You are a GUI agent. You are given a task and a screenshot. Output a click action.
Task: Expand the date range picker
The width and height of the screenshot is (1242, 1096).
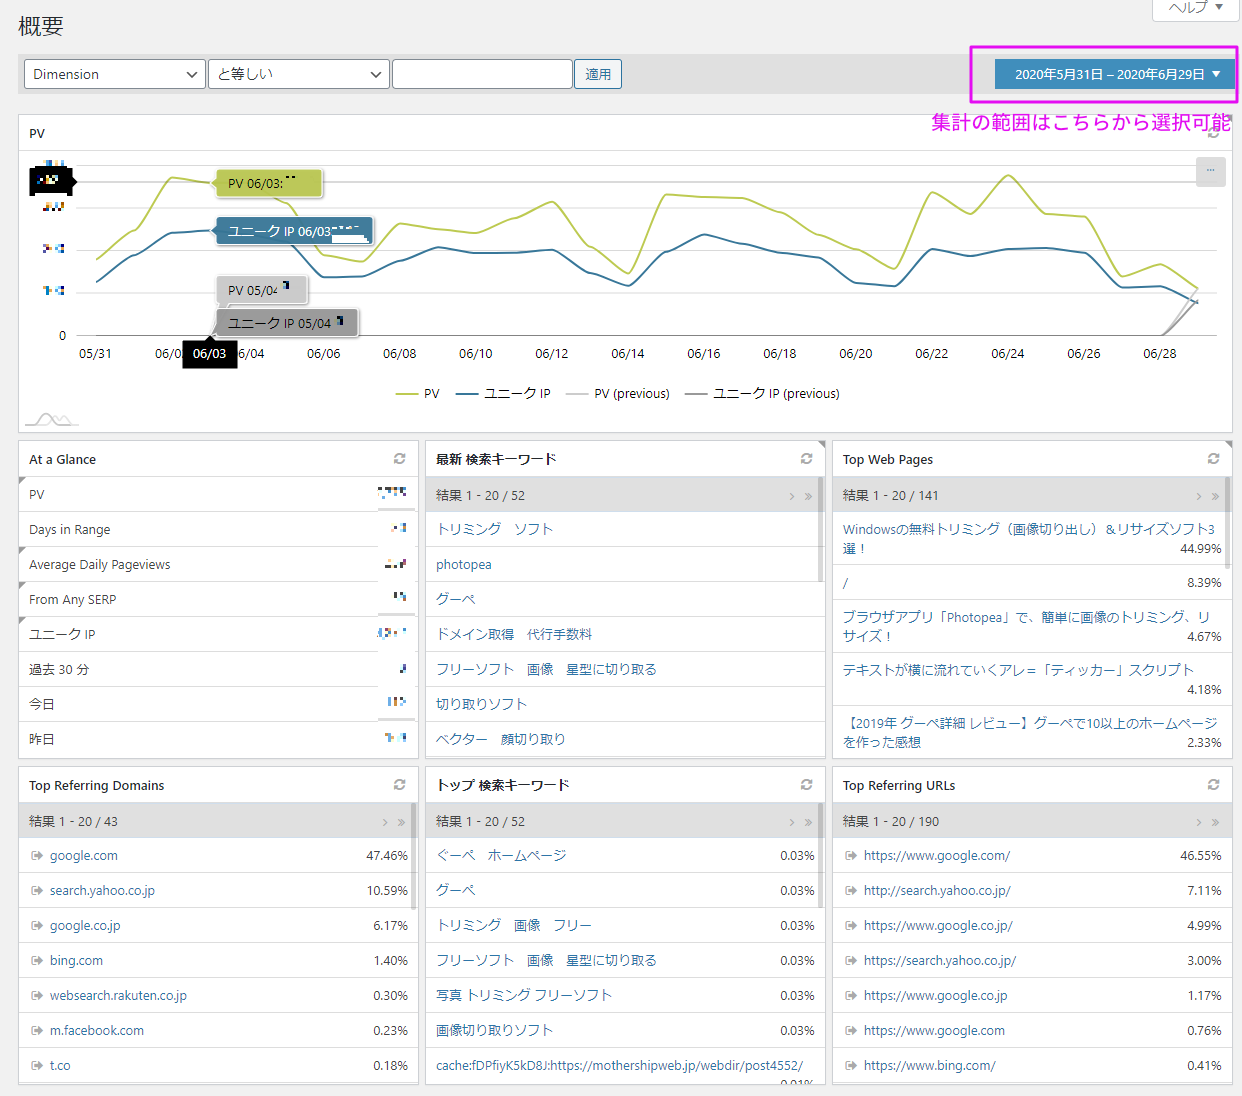1116,74
